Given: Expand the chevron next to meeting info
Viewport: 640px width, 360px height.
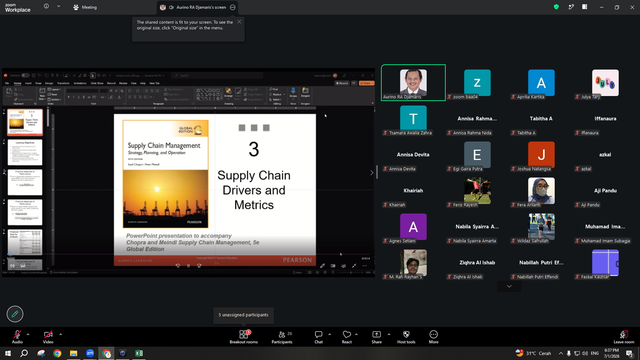Looking at the screenshot, I should click(x=58, y=7).
